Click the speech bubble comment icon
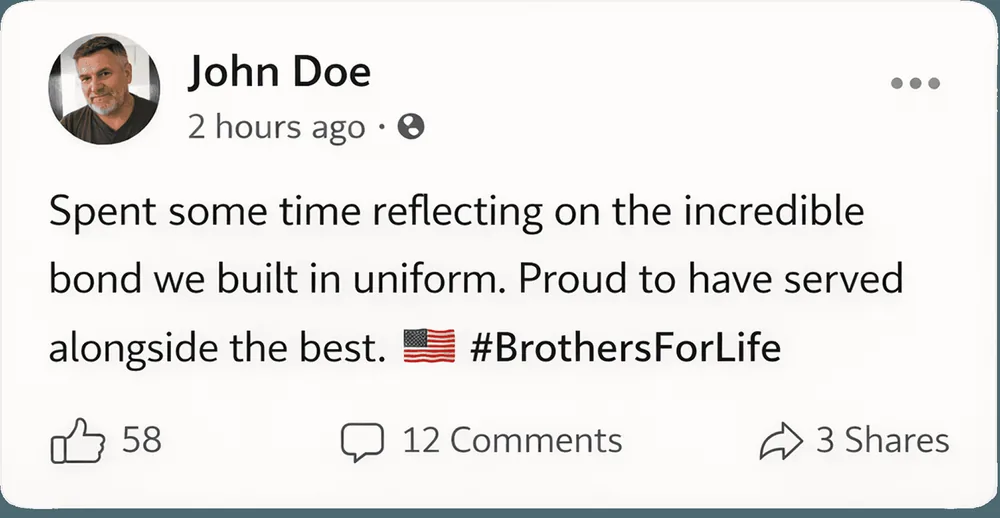 point(362,441)
